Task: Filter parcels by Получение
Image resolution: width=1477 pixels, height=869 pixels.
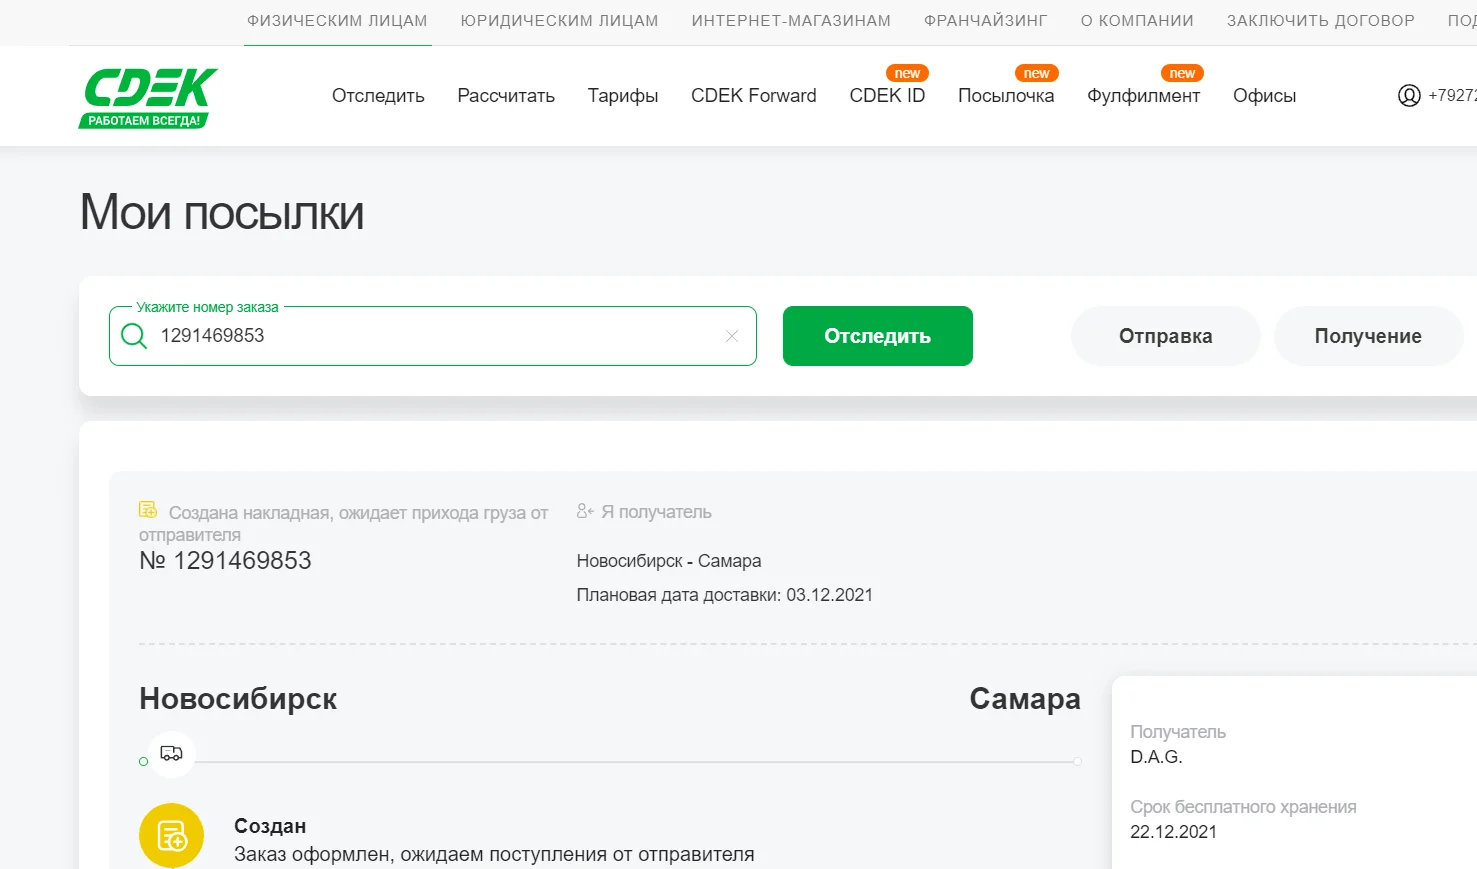Action: 1368,336
